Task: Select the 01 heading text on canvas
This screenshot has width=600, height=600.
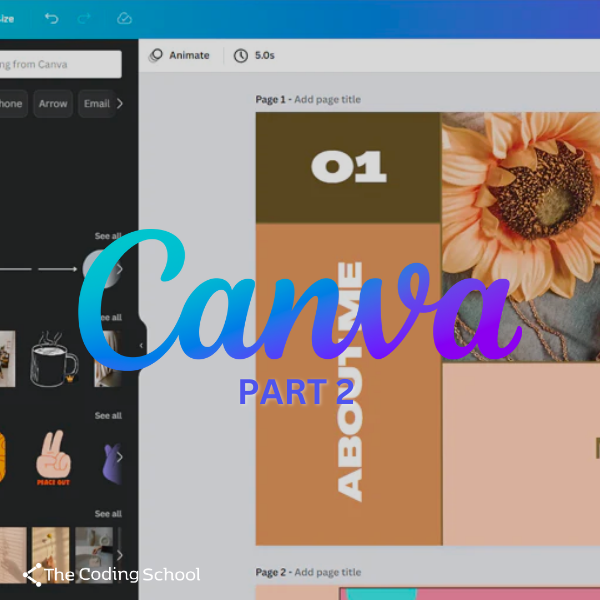Action: [348, 167]
